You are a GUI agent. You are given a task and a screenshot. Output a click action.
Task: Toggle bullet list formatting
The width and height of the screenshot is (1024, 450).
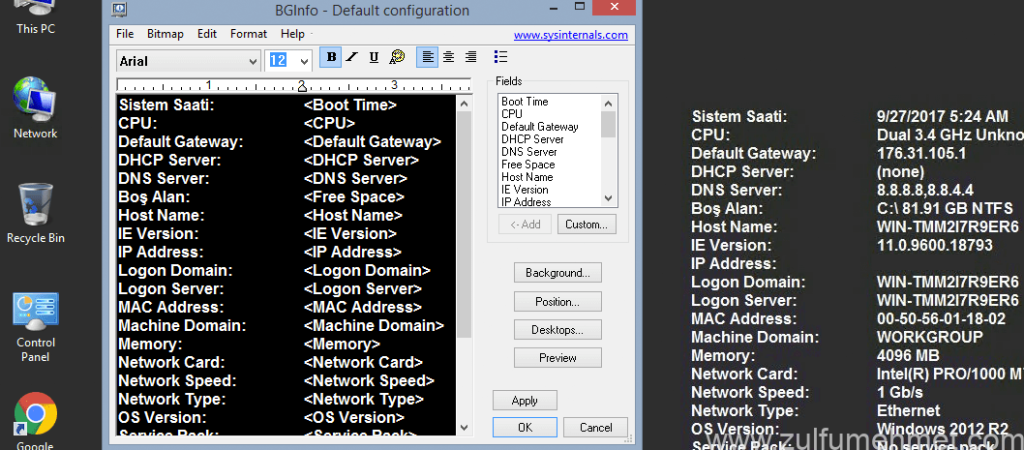pyautogui.click(x=502, y=58)
